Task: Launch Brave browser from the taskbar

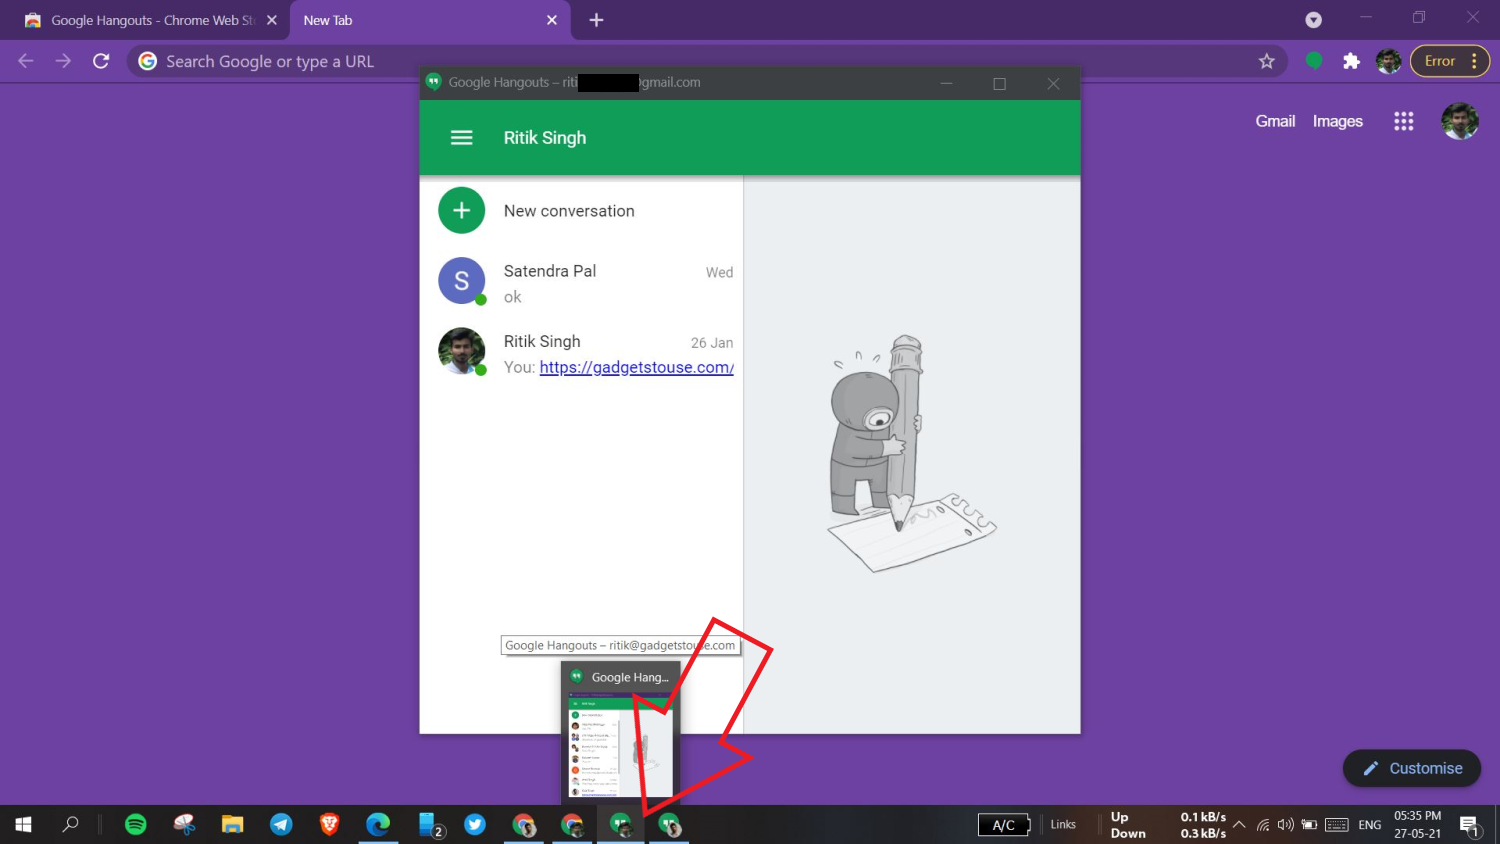Action: (329, 824)
